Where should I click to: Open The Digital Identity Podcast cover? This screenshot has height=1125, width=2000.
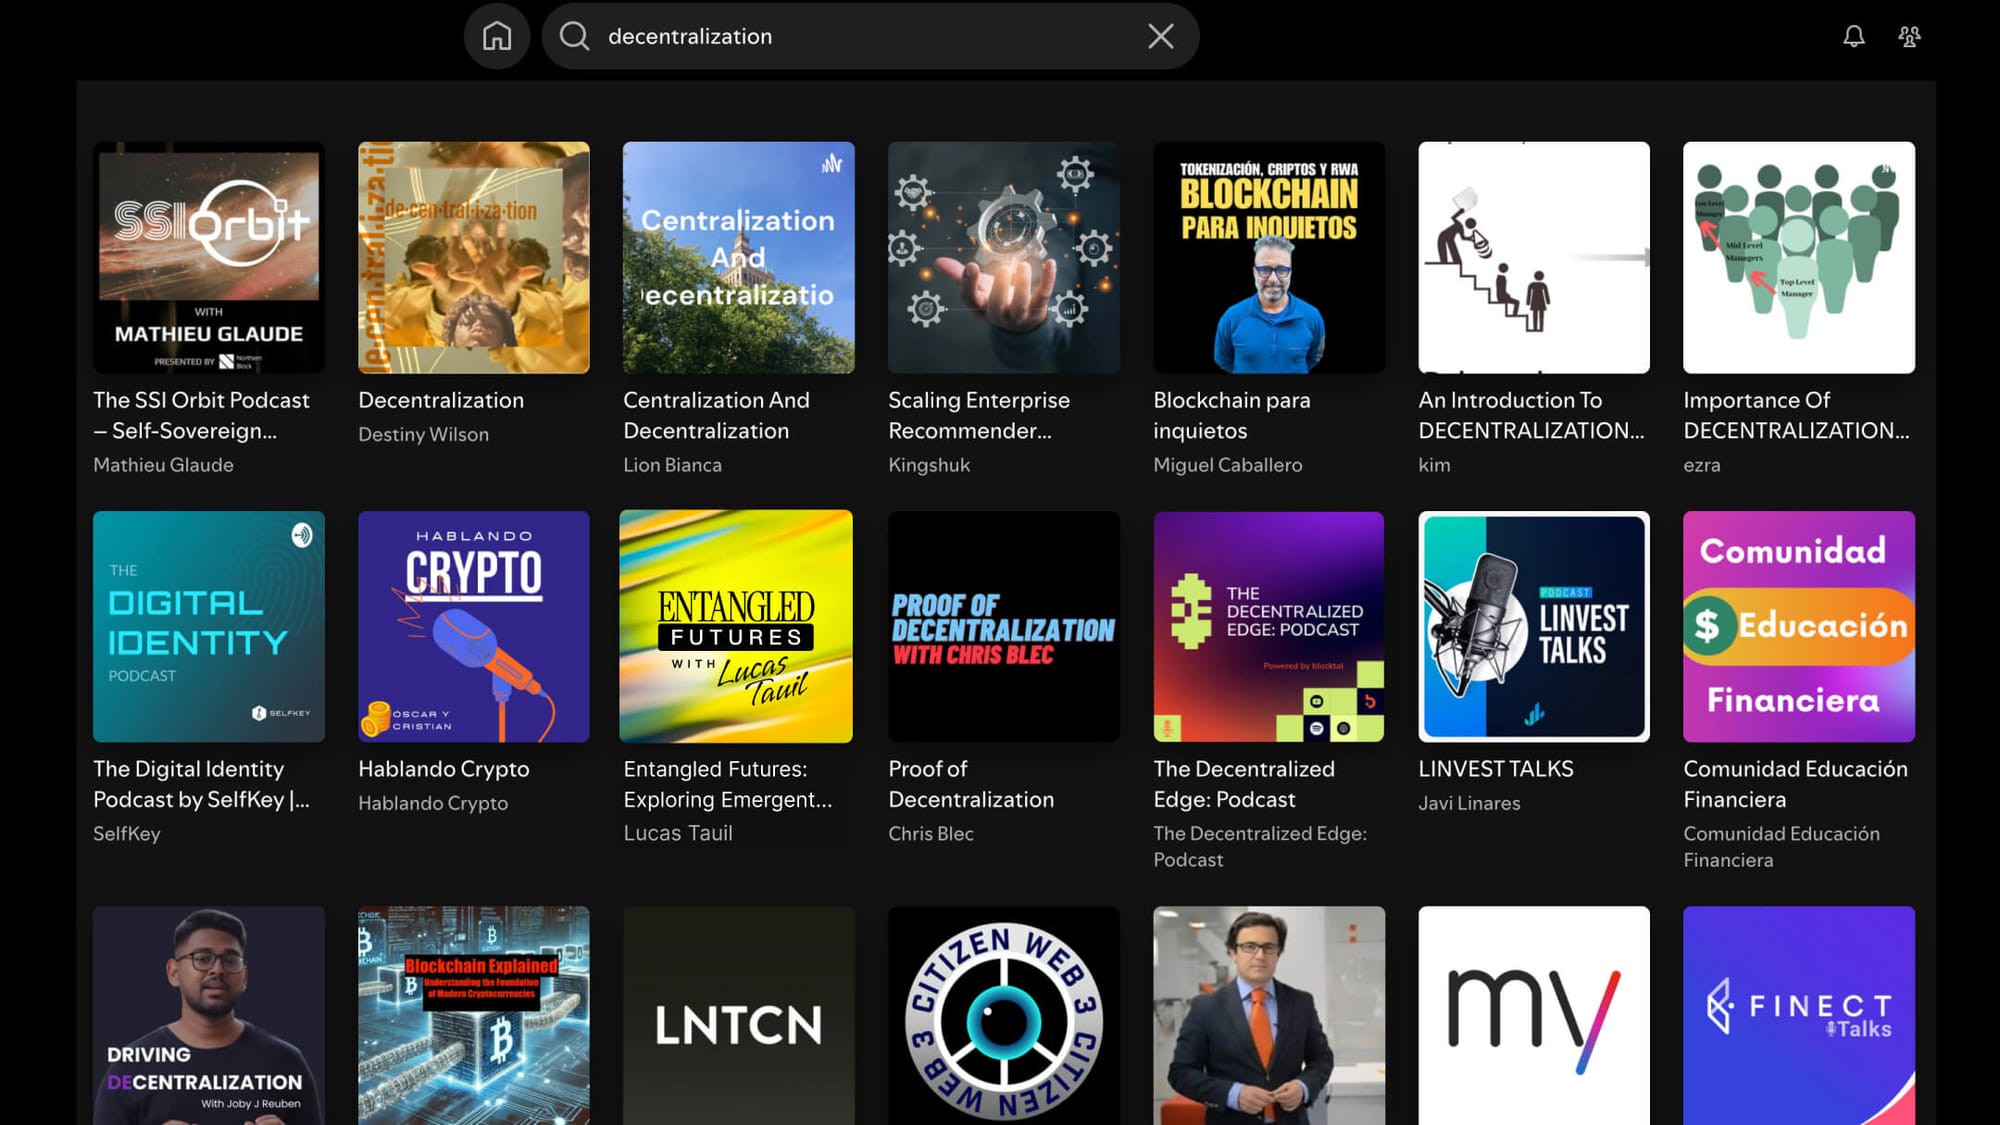click(209, 626)
